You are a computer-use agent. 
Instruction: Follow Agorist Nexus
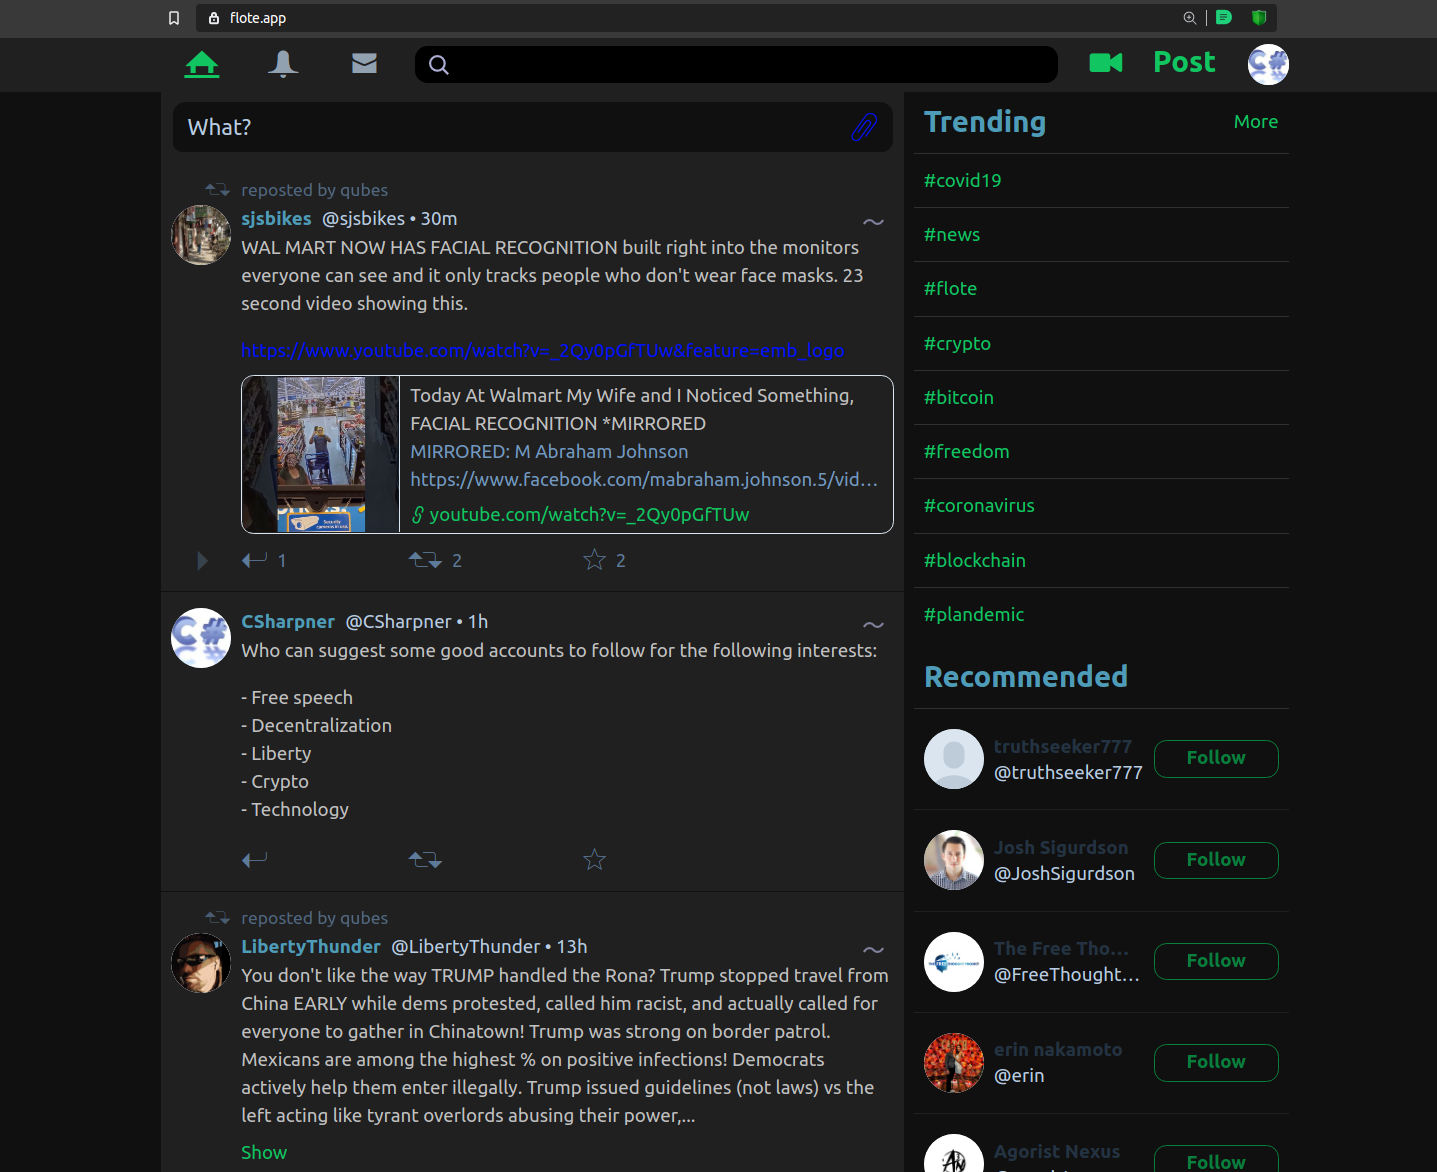point(1216,1159)
